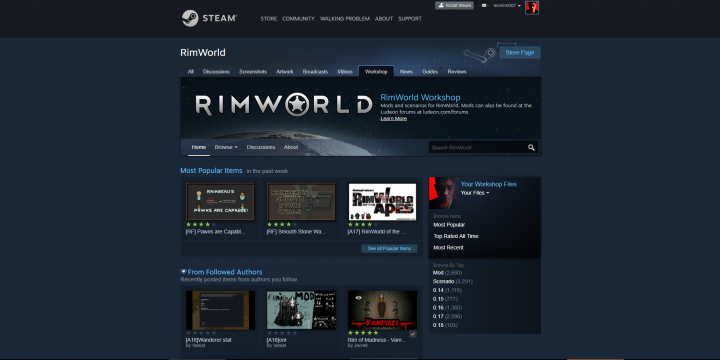Open the Browse dropdown in workshop navigation
This screenshot has height=360, width=720.
[x=226, y=147]
